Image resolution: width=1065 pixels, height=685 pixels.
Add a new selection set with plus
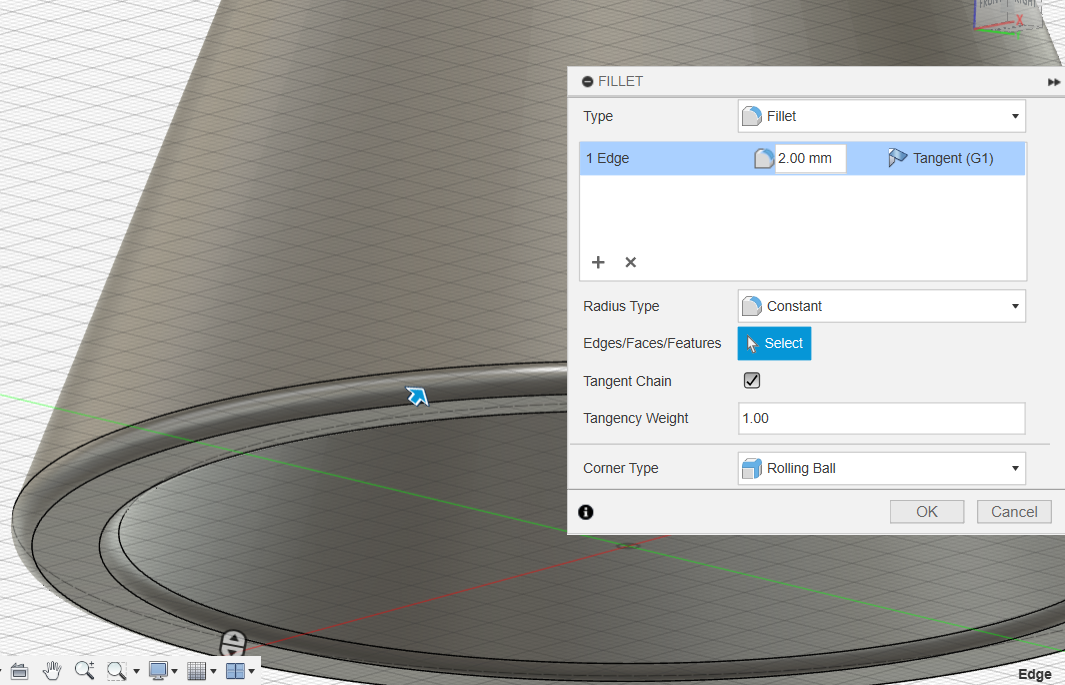[598, 262]
